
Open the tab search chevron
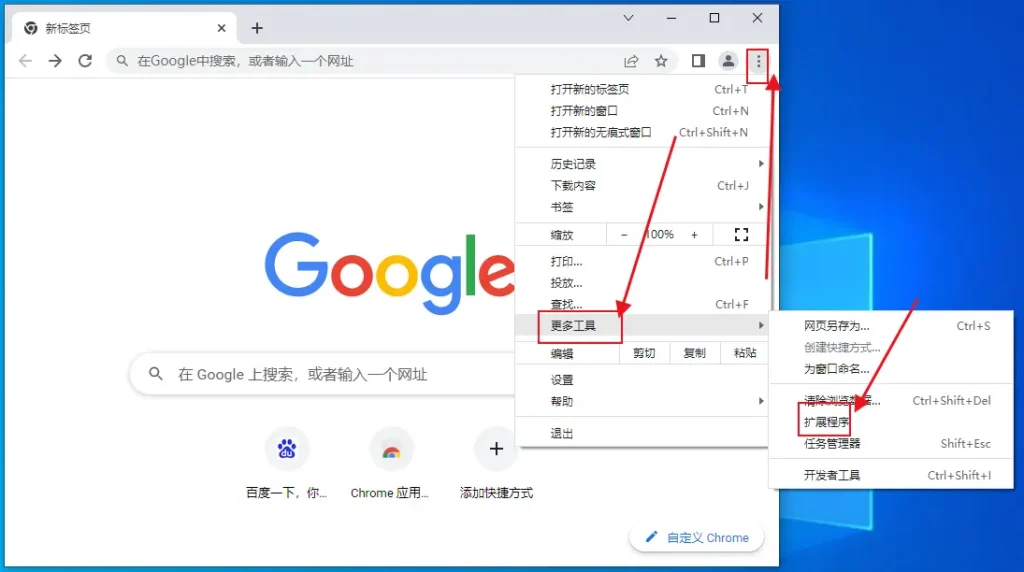[x=628, y=18]
